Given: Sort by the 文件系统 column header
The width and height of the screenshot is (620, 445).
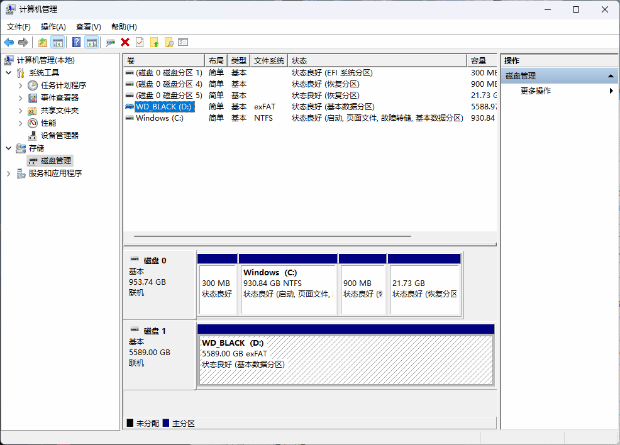Looking at the screenshot, I should click(269, 61).
